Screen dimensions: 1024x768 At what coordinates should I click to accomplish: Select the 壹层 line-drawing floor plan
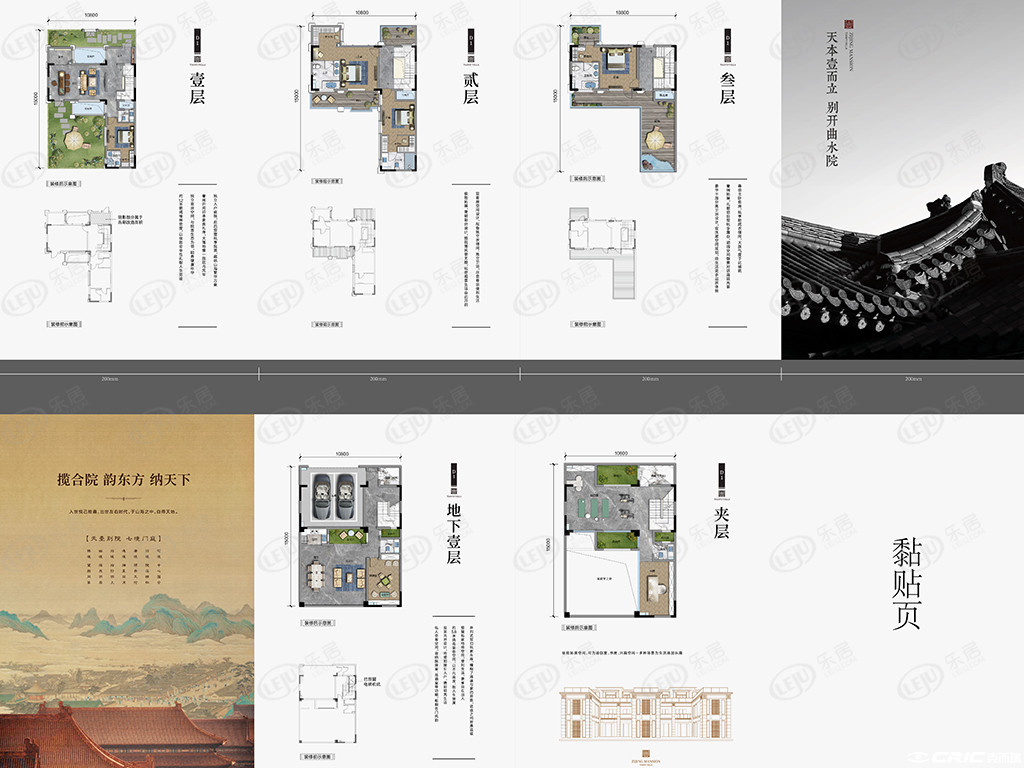click(80, 255)
